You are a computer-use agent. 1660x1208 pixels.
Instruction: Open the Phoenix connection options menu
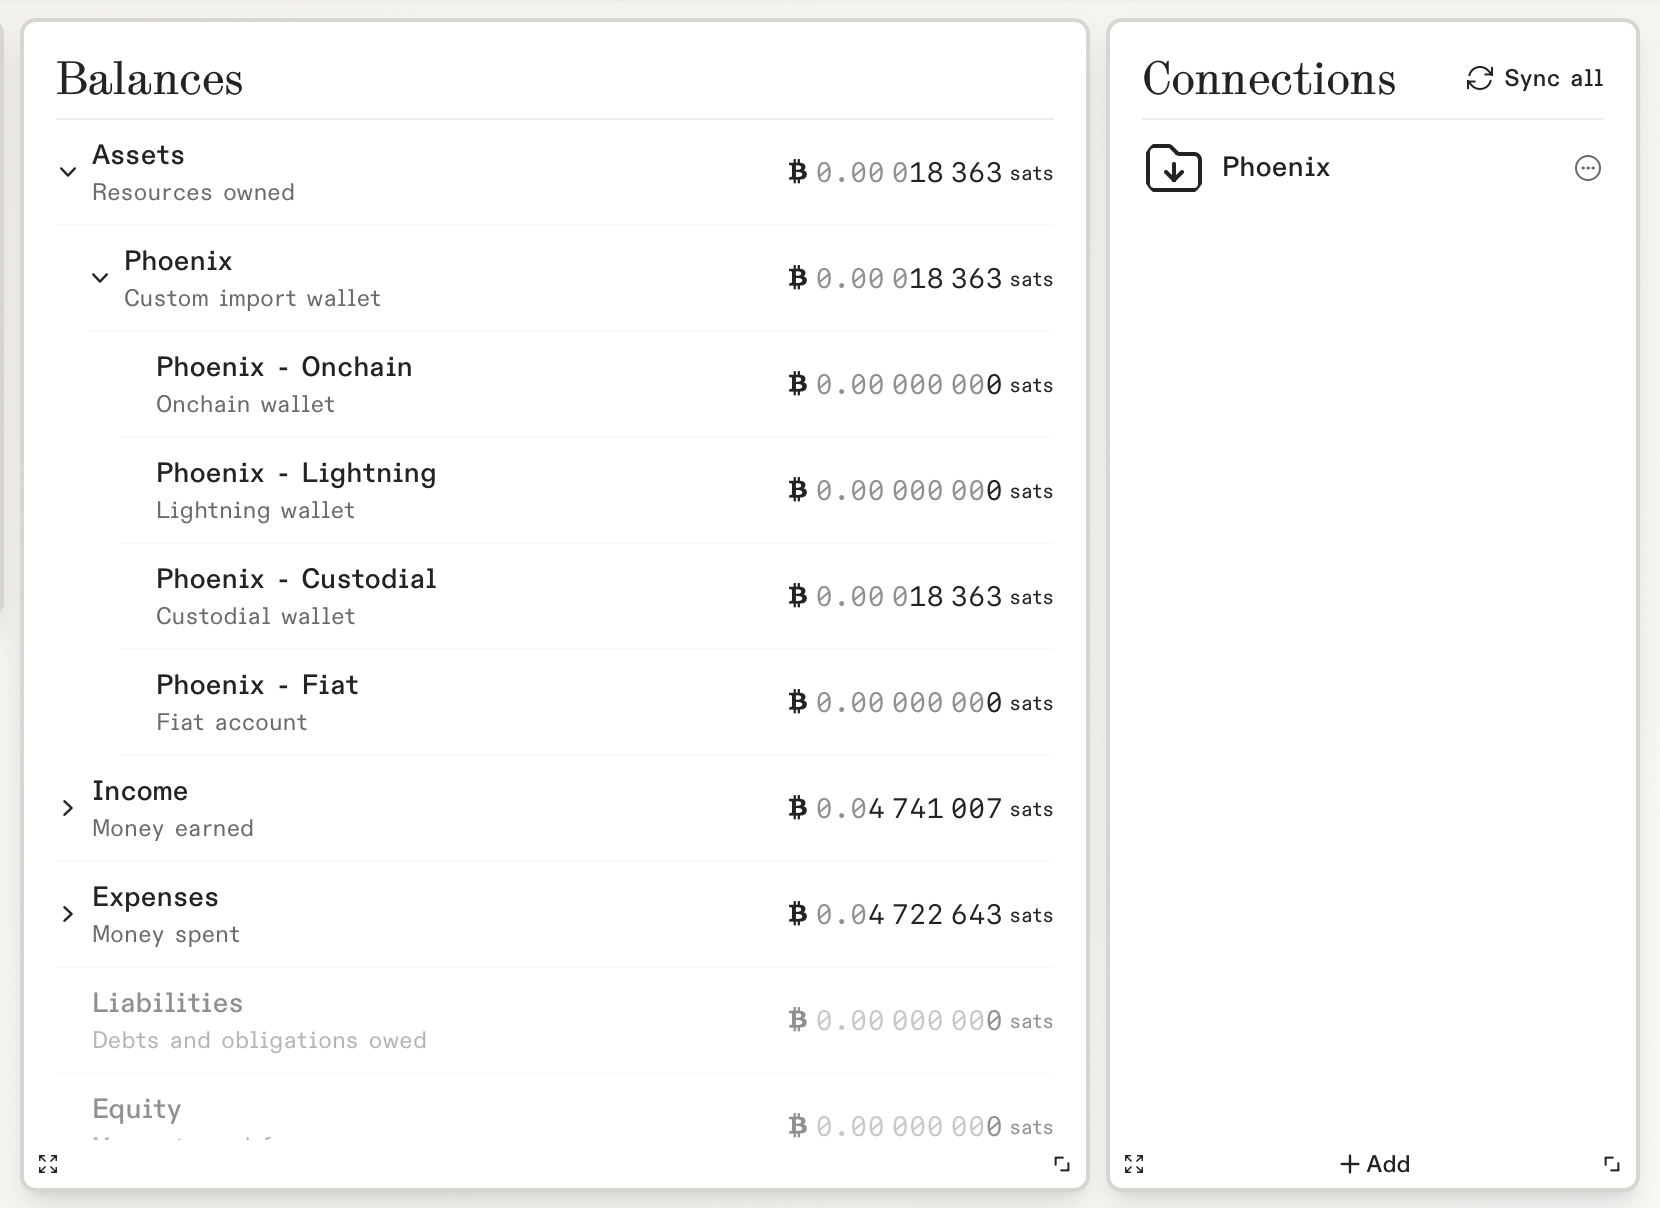coord(1587,168)
